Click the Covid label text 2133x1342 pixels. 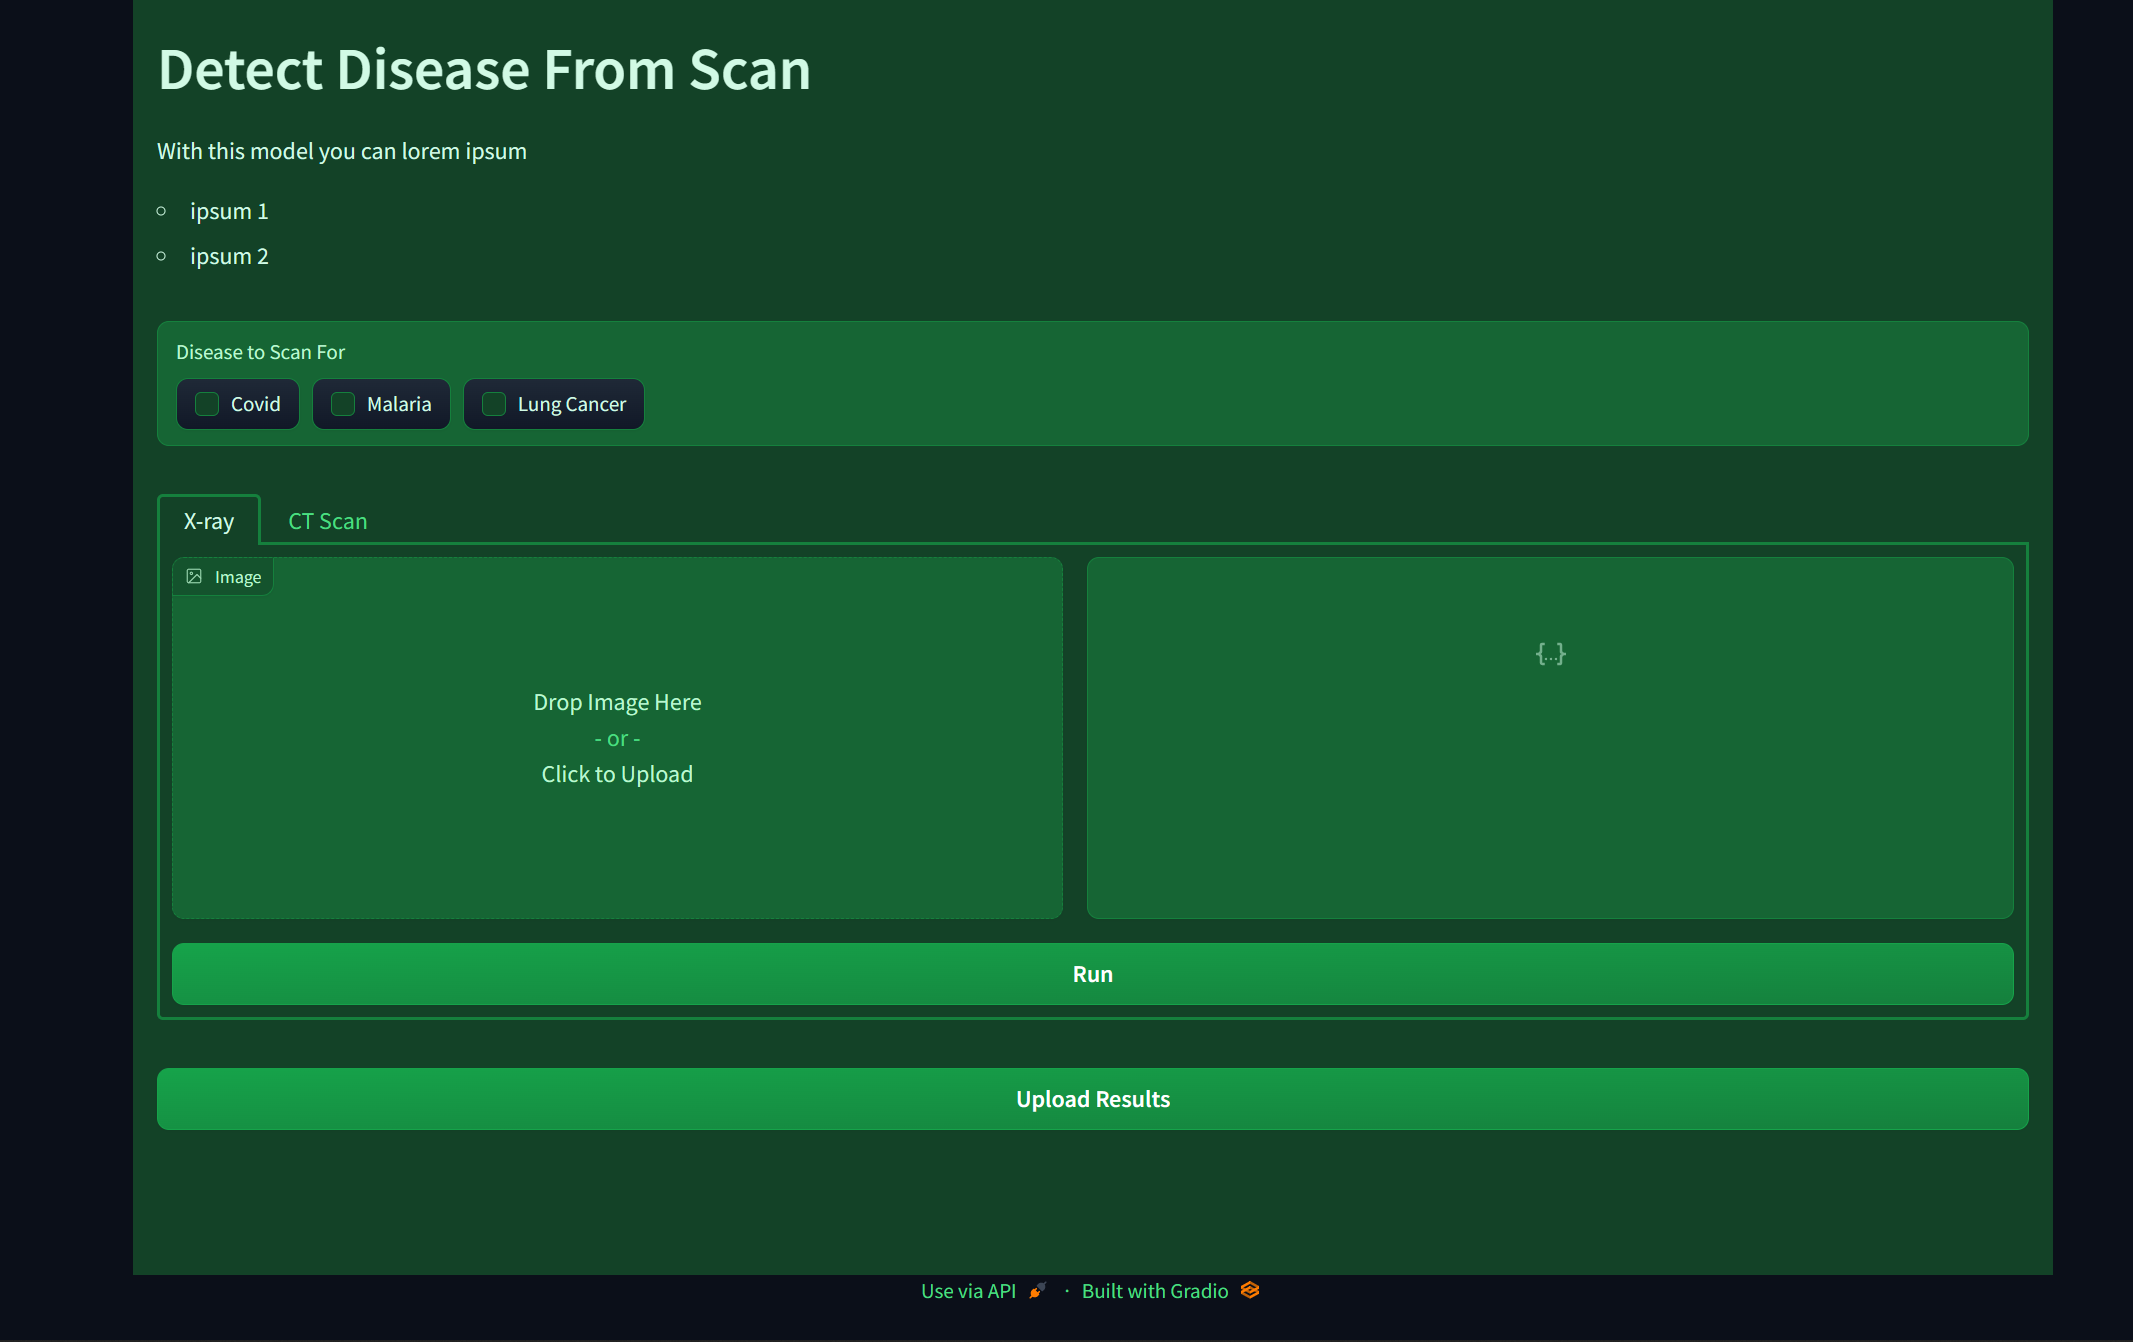tap(256, 404)
